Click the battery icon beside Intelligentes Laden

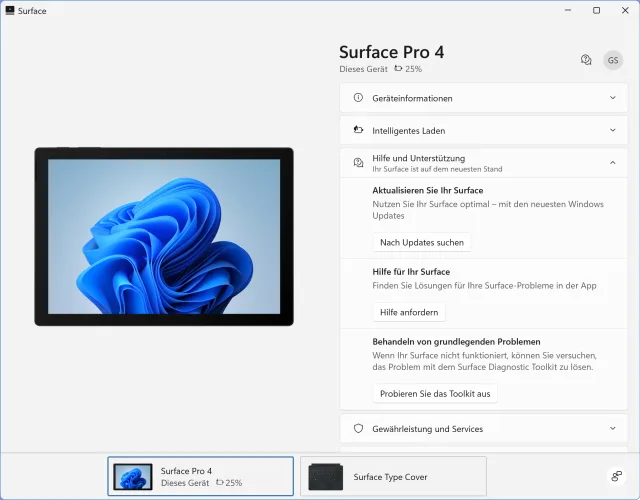(x=359, y=130)
